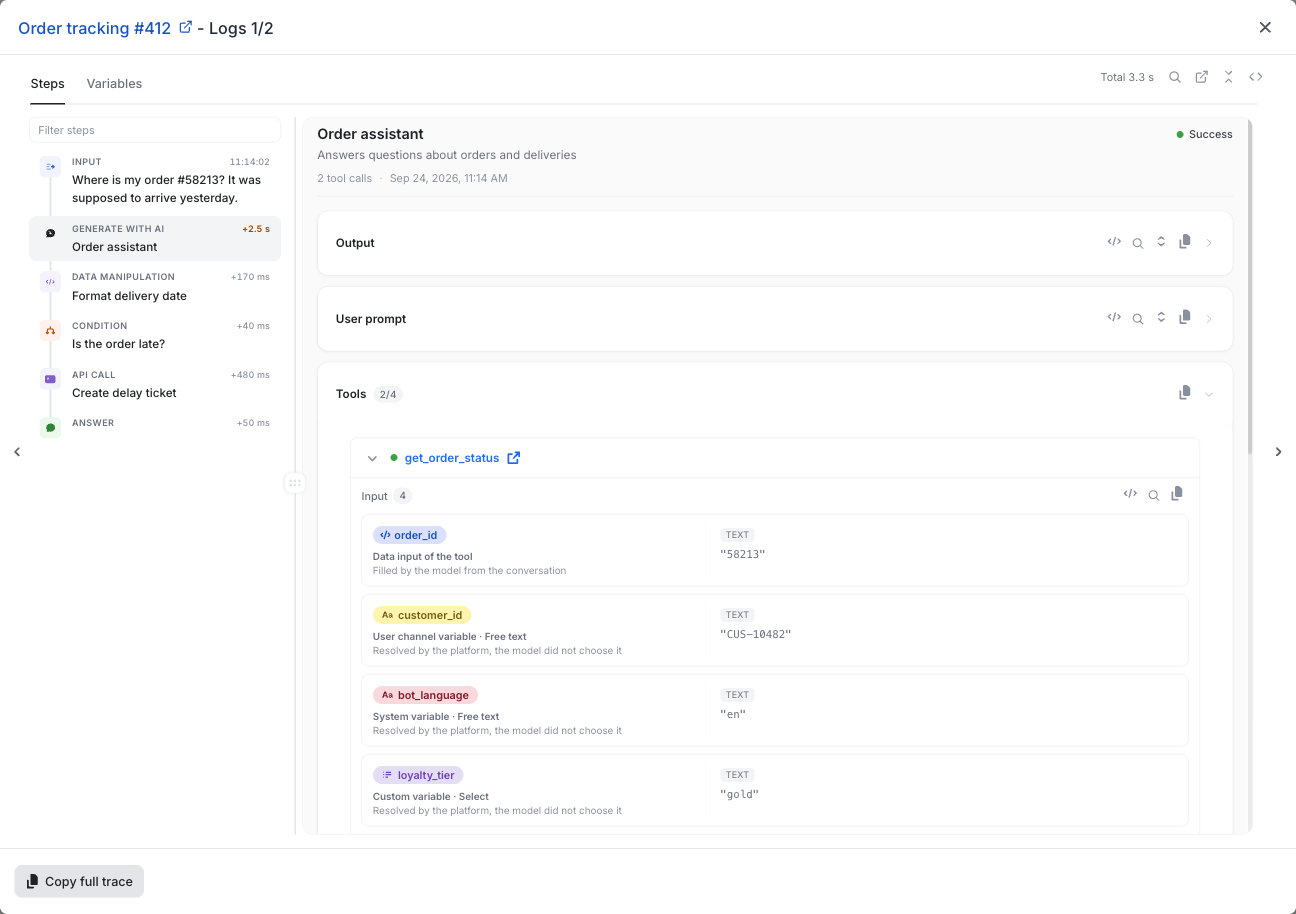Toggle raw code view icon in the top toolbar
1296x914 pixels.
pos(1255,77)
